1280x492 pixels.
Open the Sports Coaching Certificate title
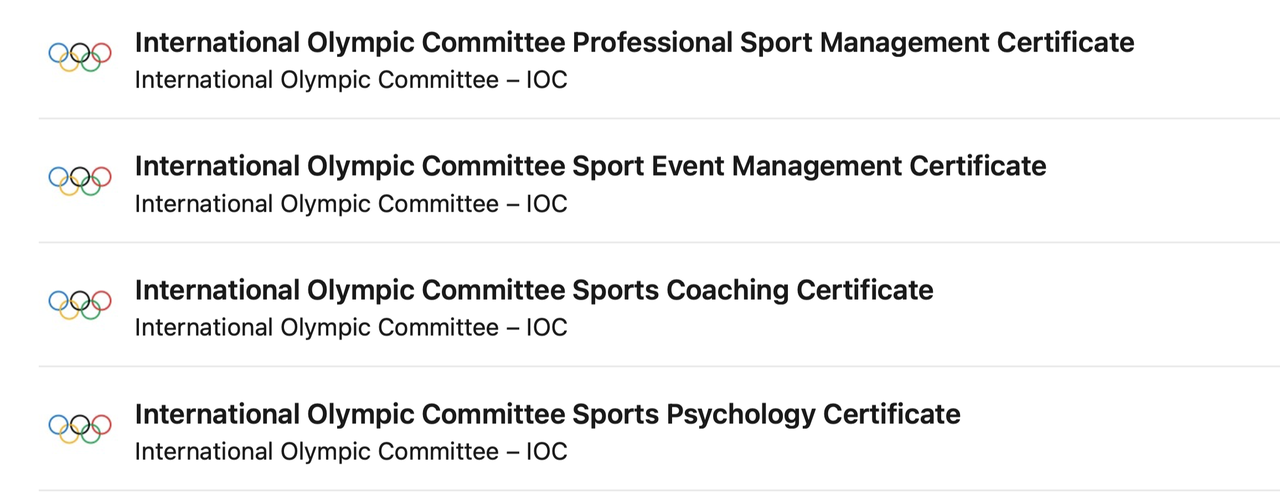pyautogui.click(x=534, y=290)
